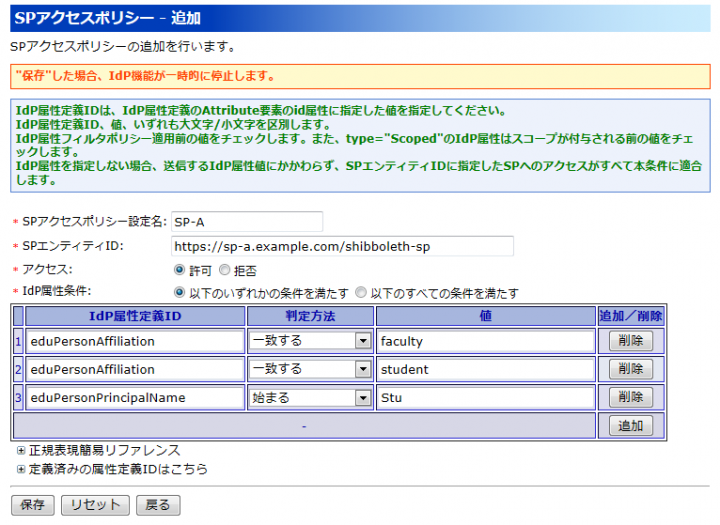Expand the 正規表現簡易リファレンス plus icon
This screenshot has height=525, width=720.
(21, 451)
